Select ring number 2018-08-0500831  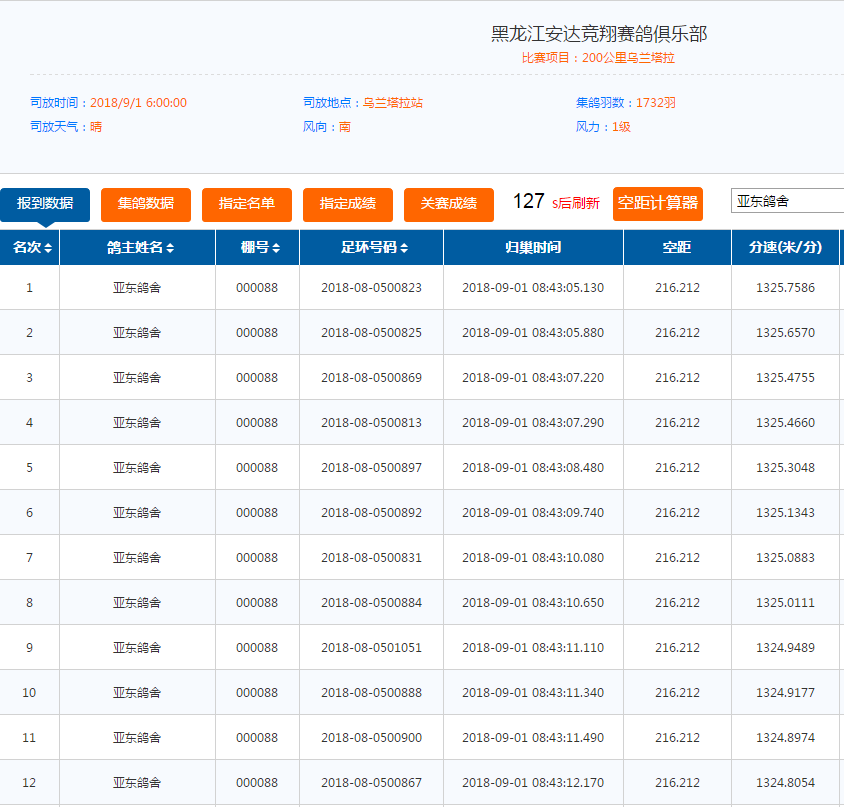pyautogui.click(x=371, y=558)
